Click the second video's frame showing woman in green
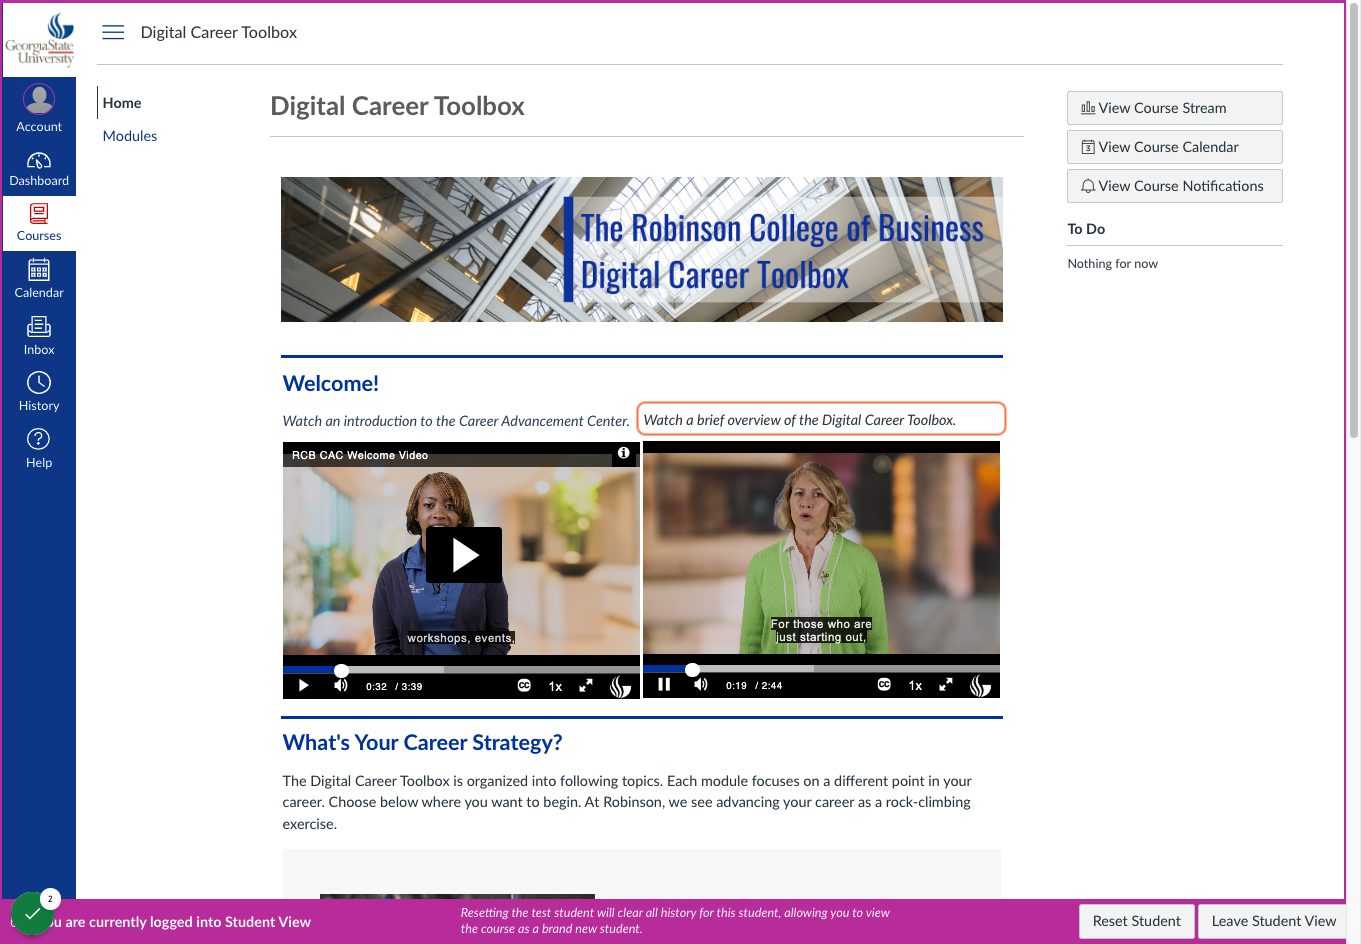The height and width of the screenshot is (944, 1361). (821, 553)
